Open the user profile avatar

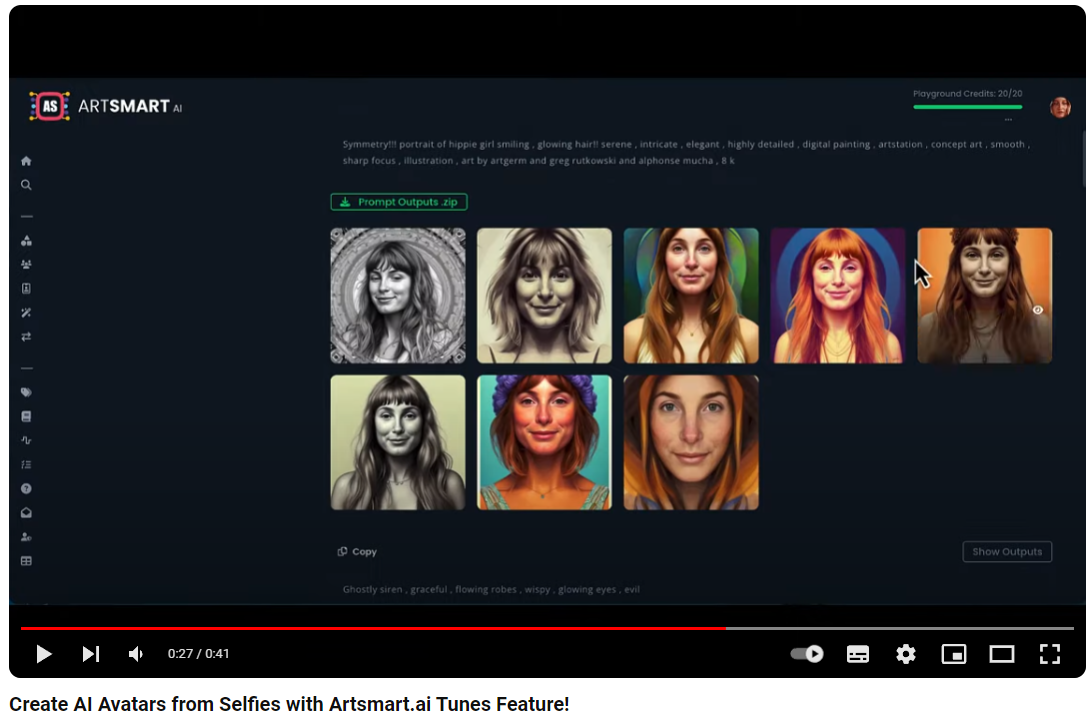(1059, 107)
